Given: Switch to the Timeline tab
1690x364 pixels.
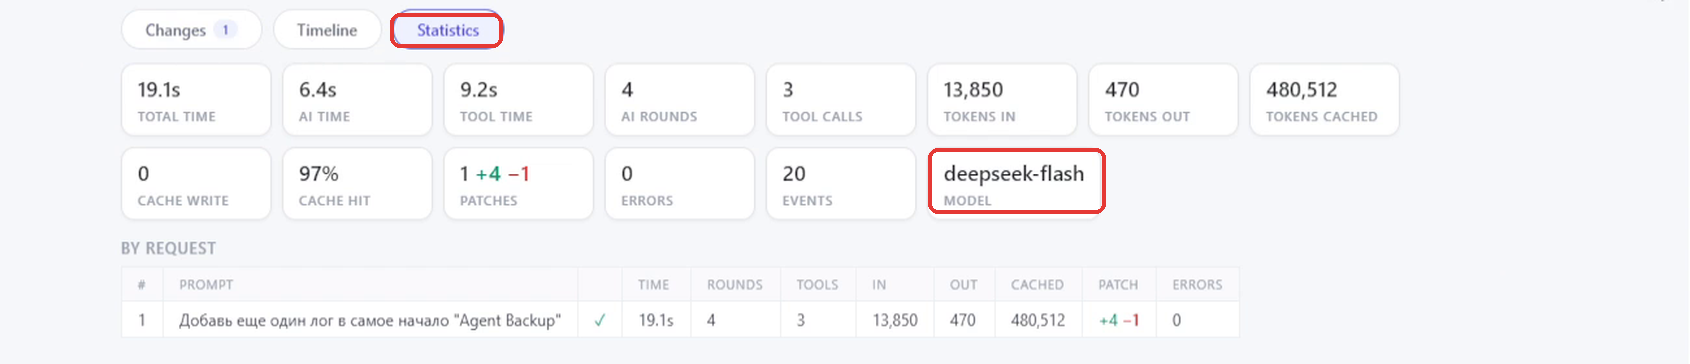Looking at the screenshot, I should (x=327, y=30).
